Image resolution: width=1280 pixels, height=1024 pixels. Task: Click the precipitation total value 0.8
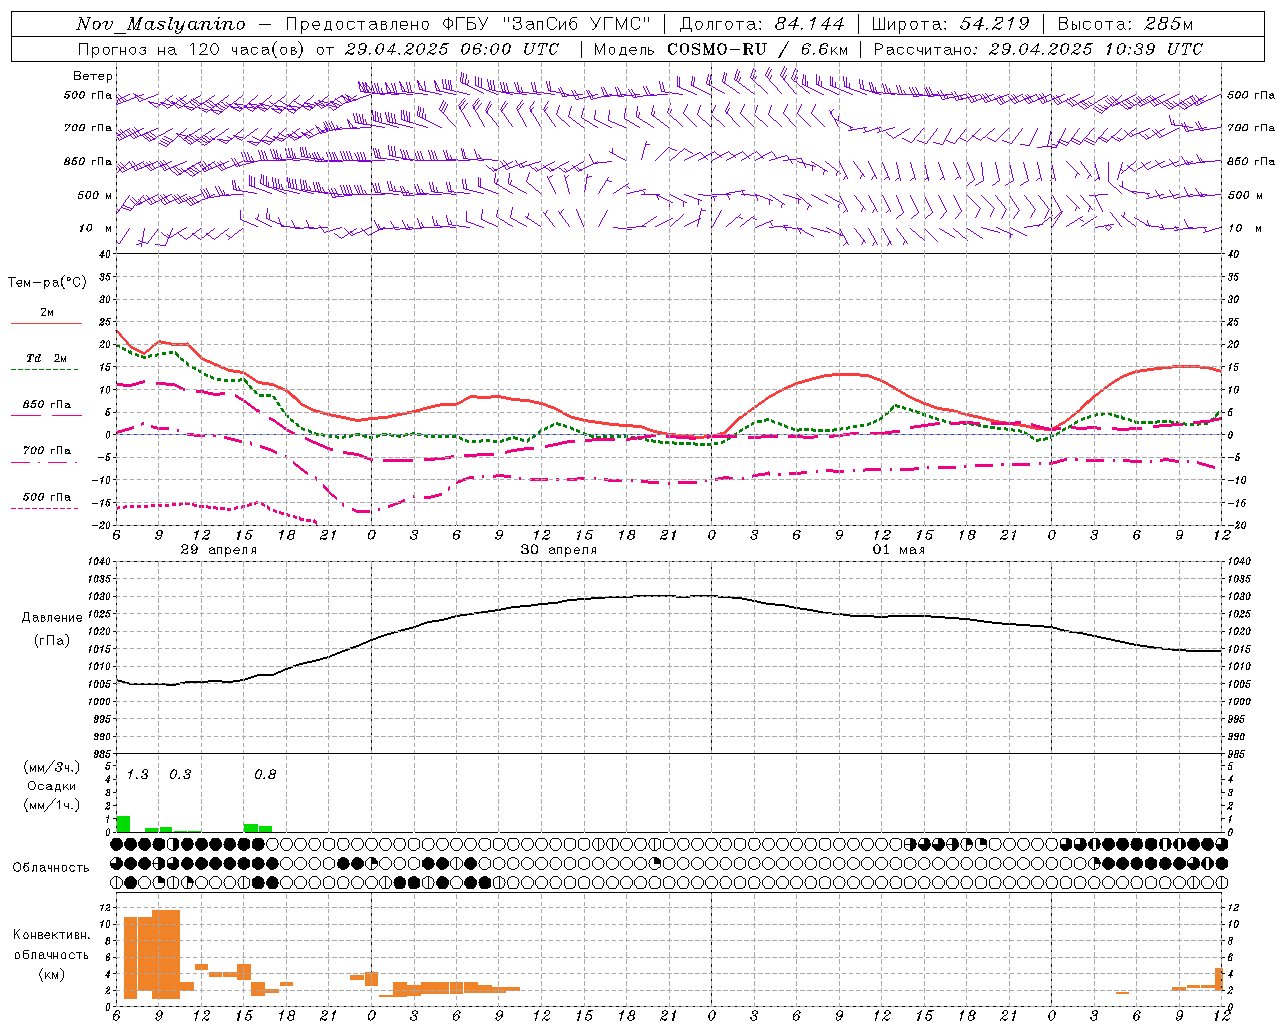coord(265,775)
